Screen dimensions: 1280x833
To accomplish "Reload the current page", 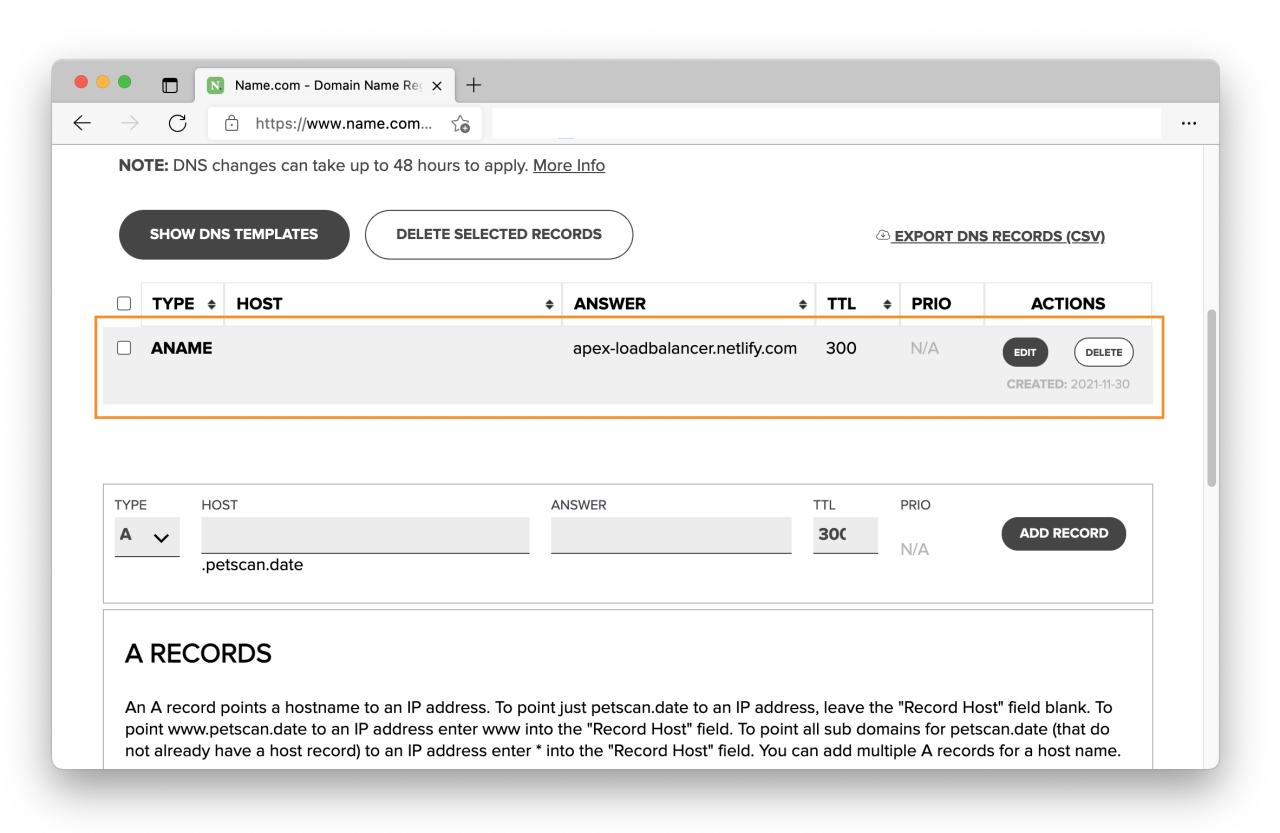I will coord(177,122).
